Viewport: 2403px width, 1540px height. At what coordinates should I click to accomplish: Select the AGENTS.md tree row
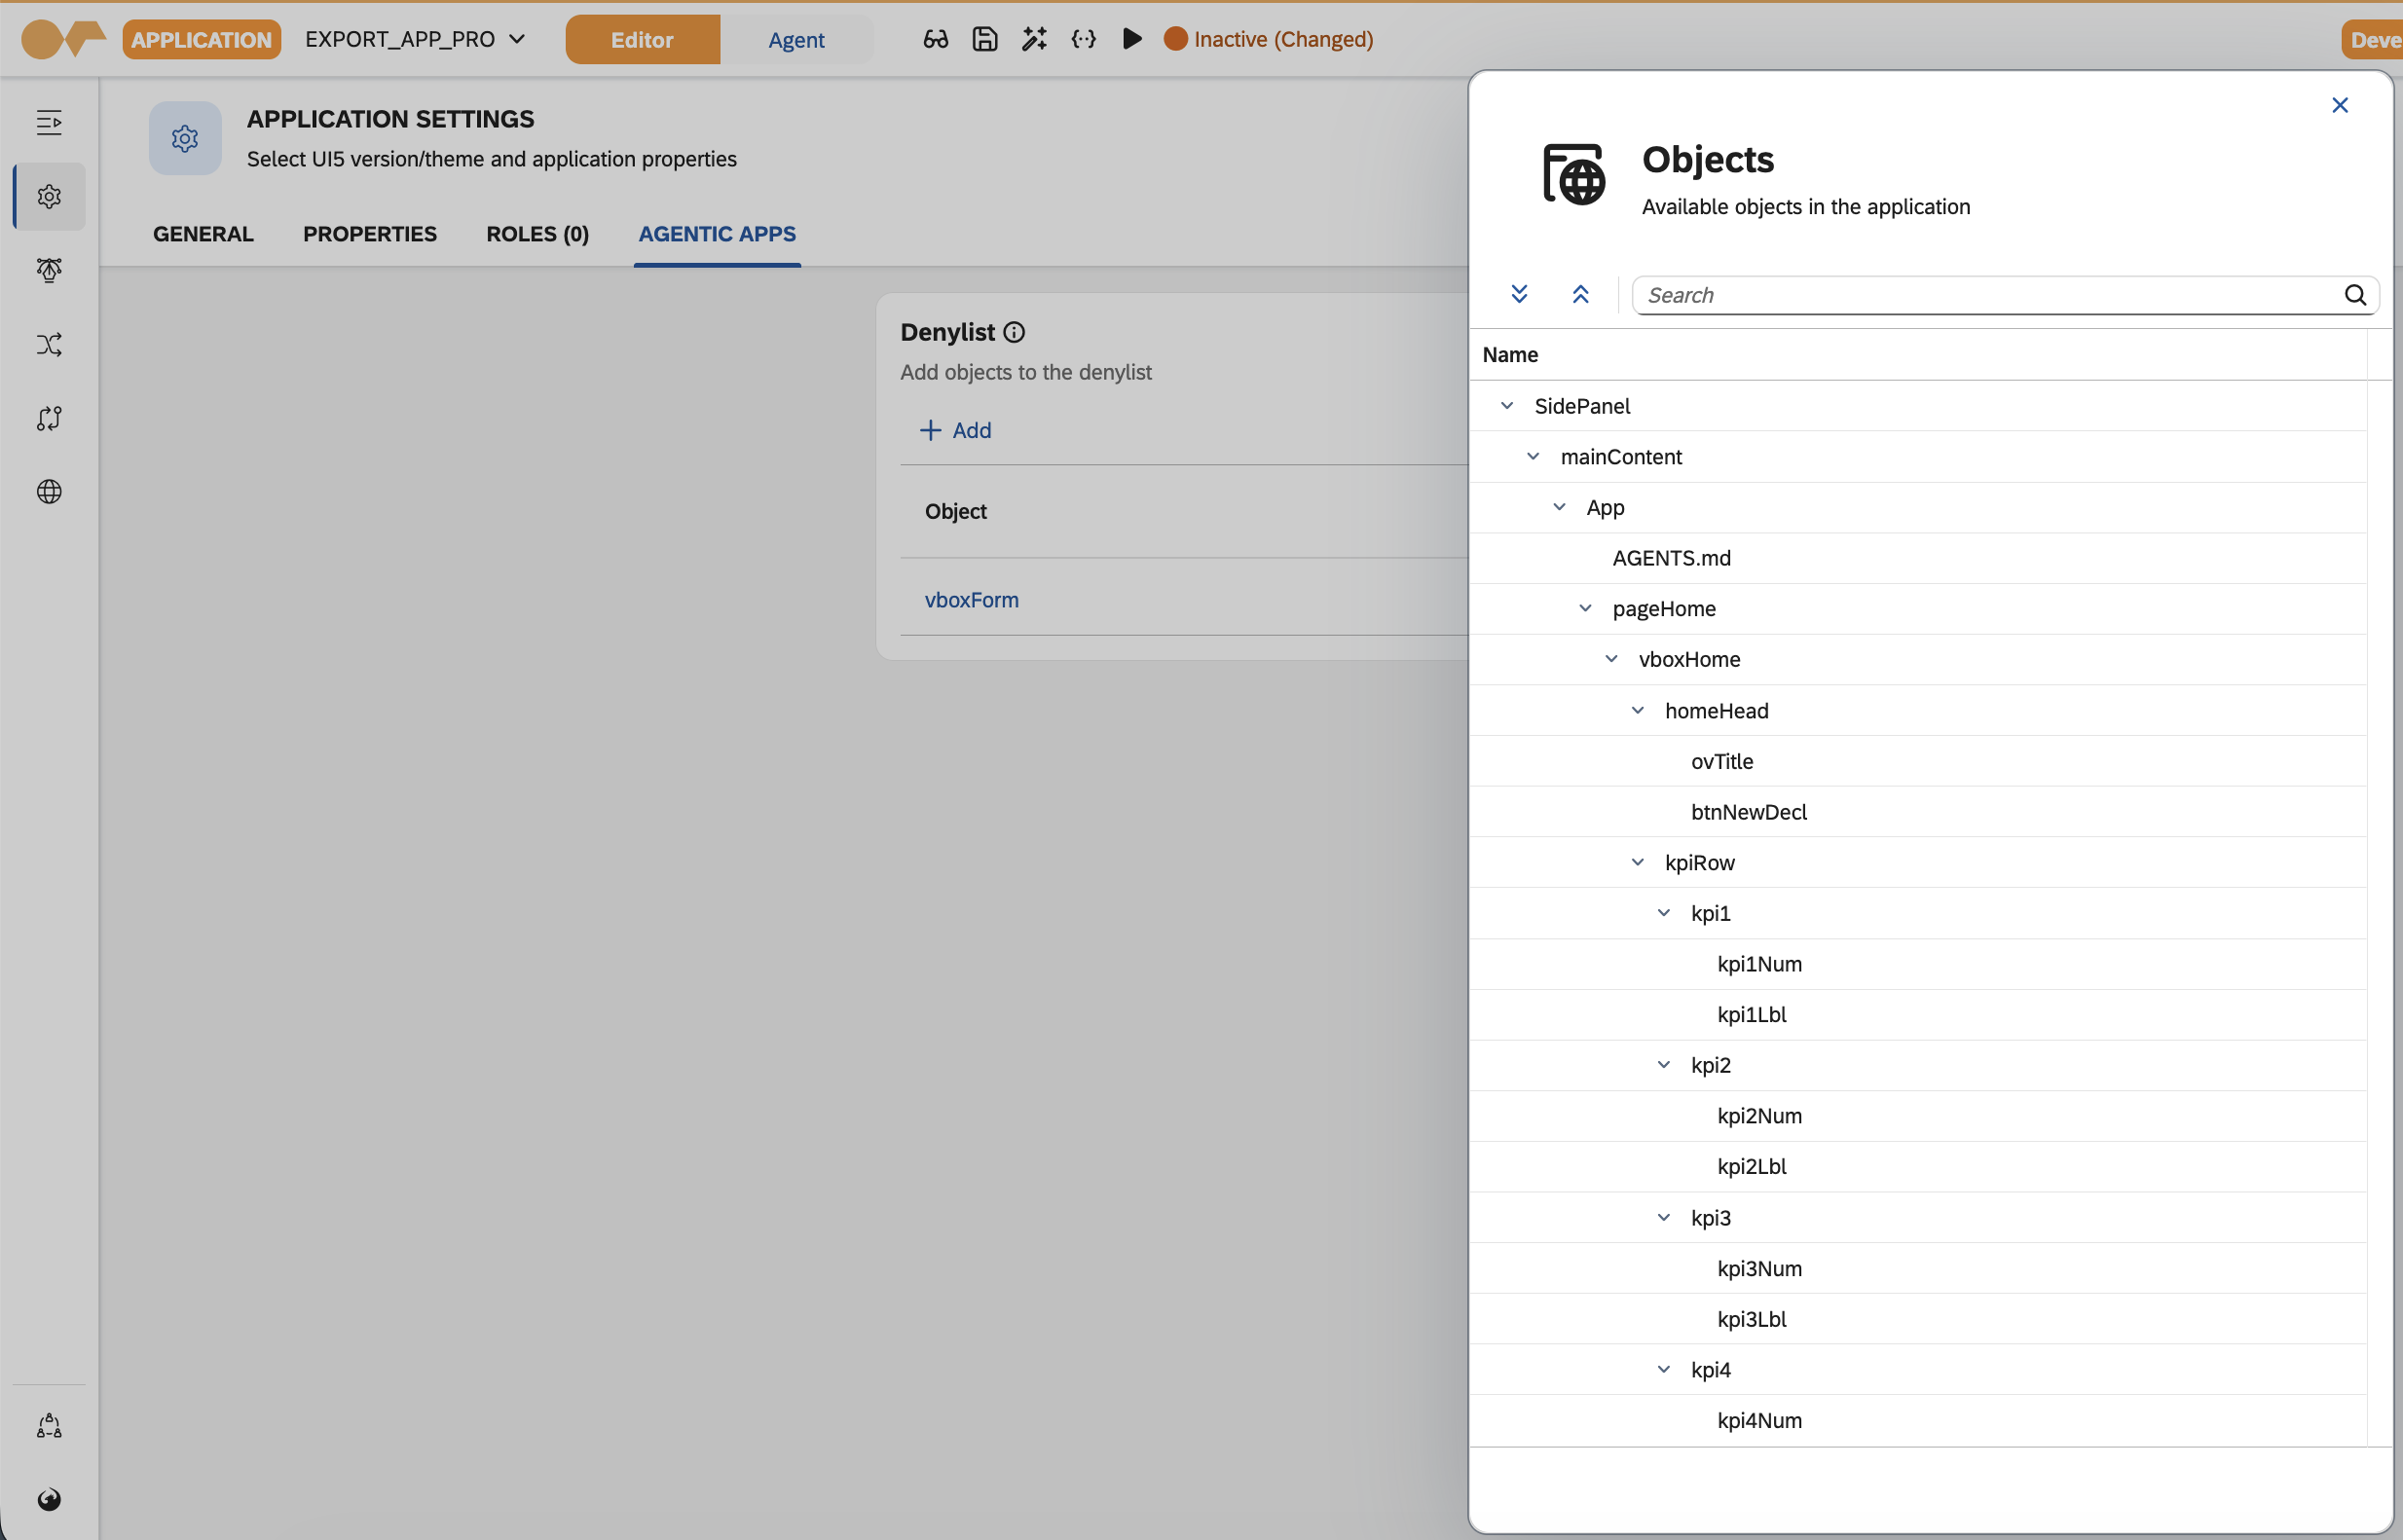coord(1917,558)
